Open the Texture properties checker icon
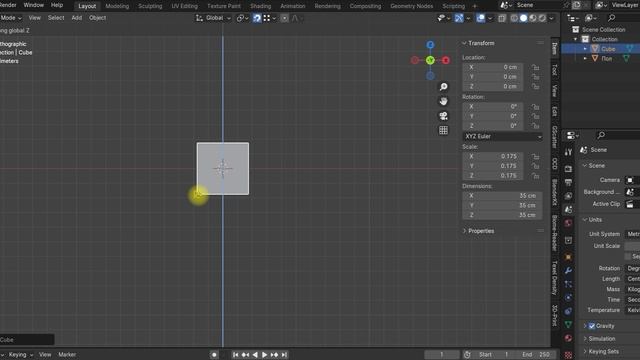The height and width of the screenshot is (360, 640). pos(568,354)
